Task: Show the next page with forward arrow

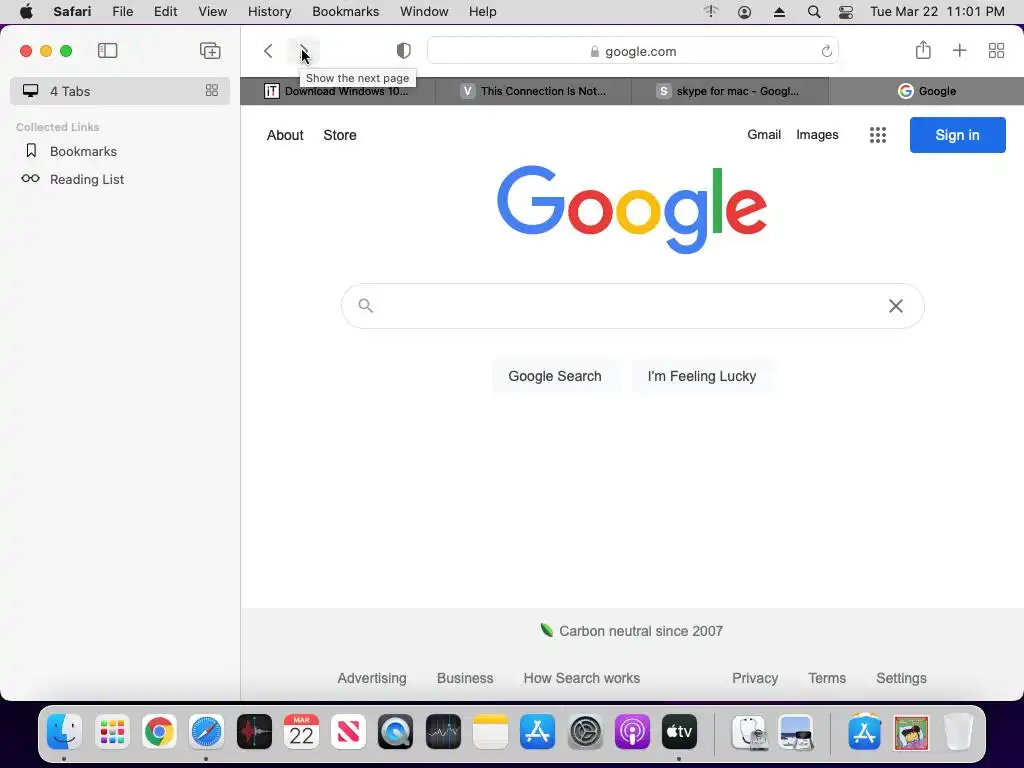Action: pos(304,51)
